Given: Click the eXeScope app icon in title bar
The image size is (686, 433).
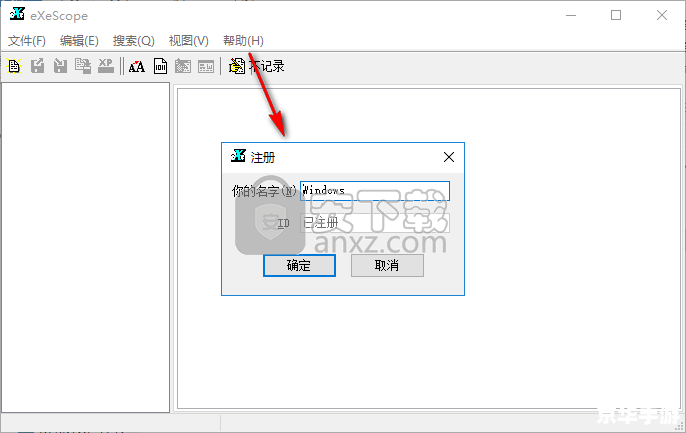Looking at the screenshot, I should (17, 14).
